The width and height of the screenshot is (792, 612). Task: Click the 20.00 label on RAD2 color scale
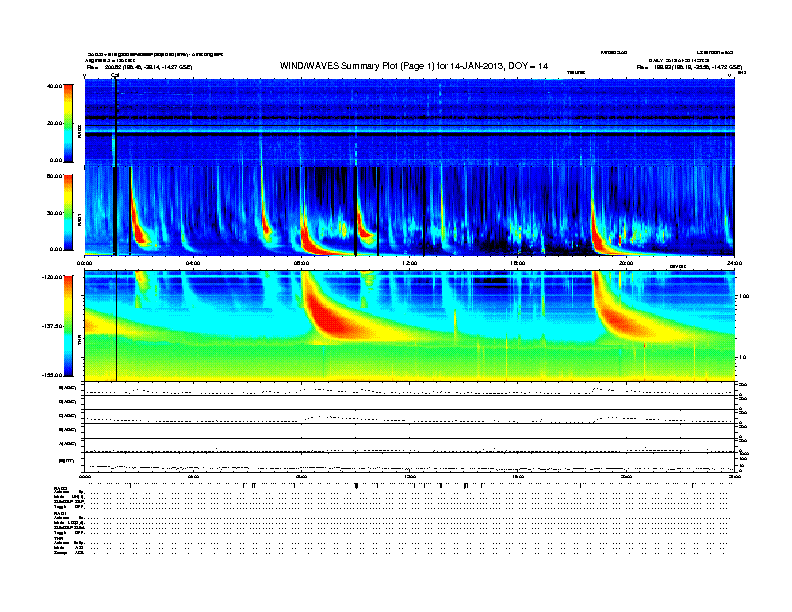tap(54, 123)
